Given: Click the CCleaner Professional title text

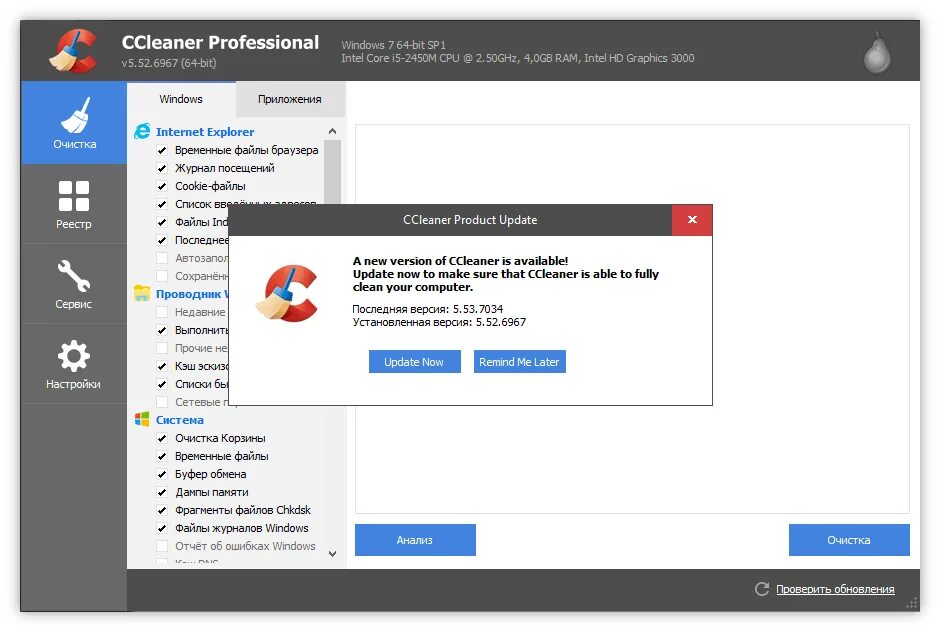Looking at the screenshot, I should (220, 42).
